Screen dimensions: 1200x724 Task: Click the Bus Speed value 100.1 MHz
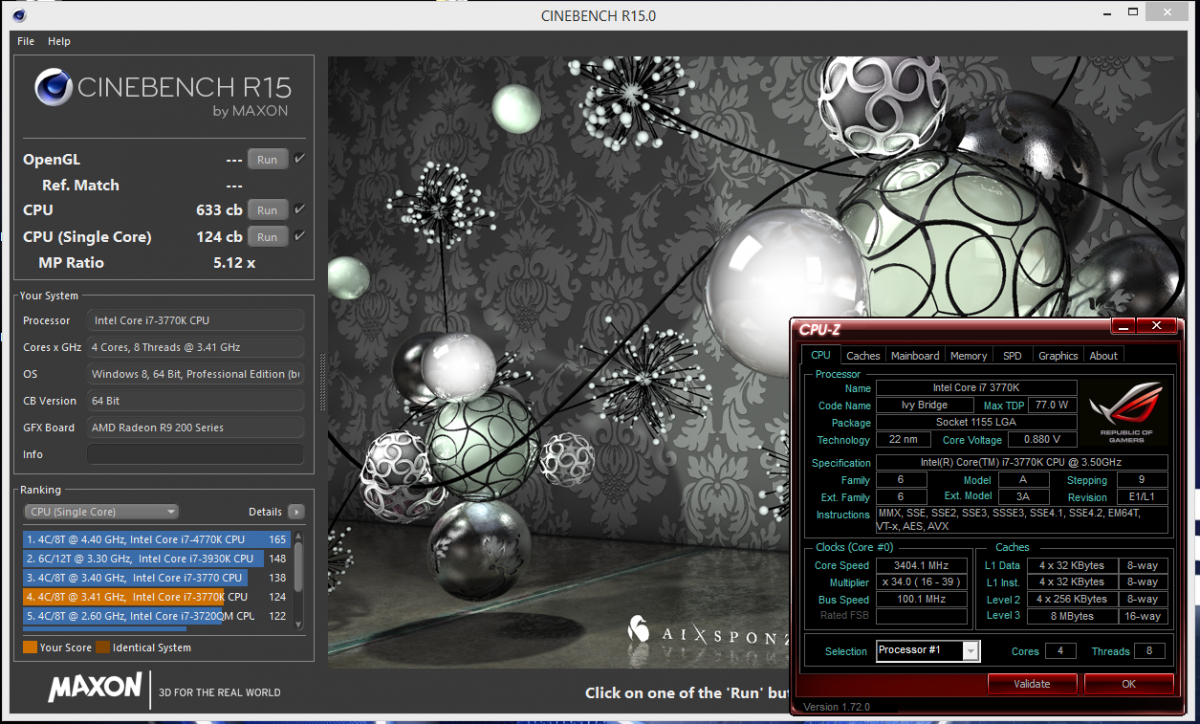[921, 599]
